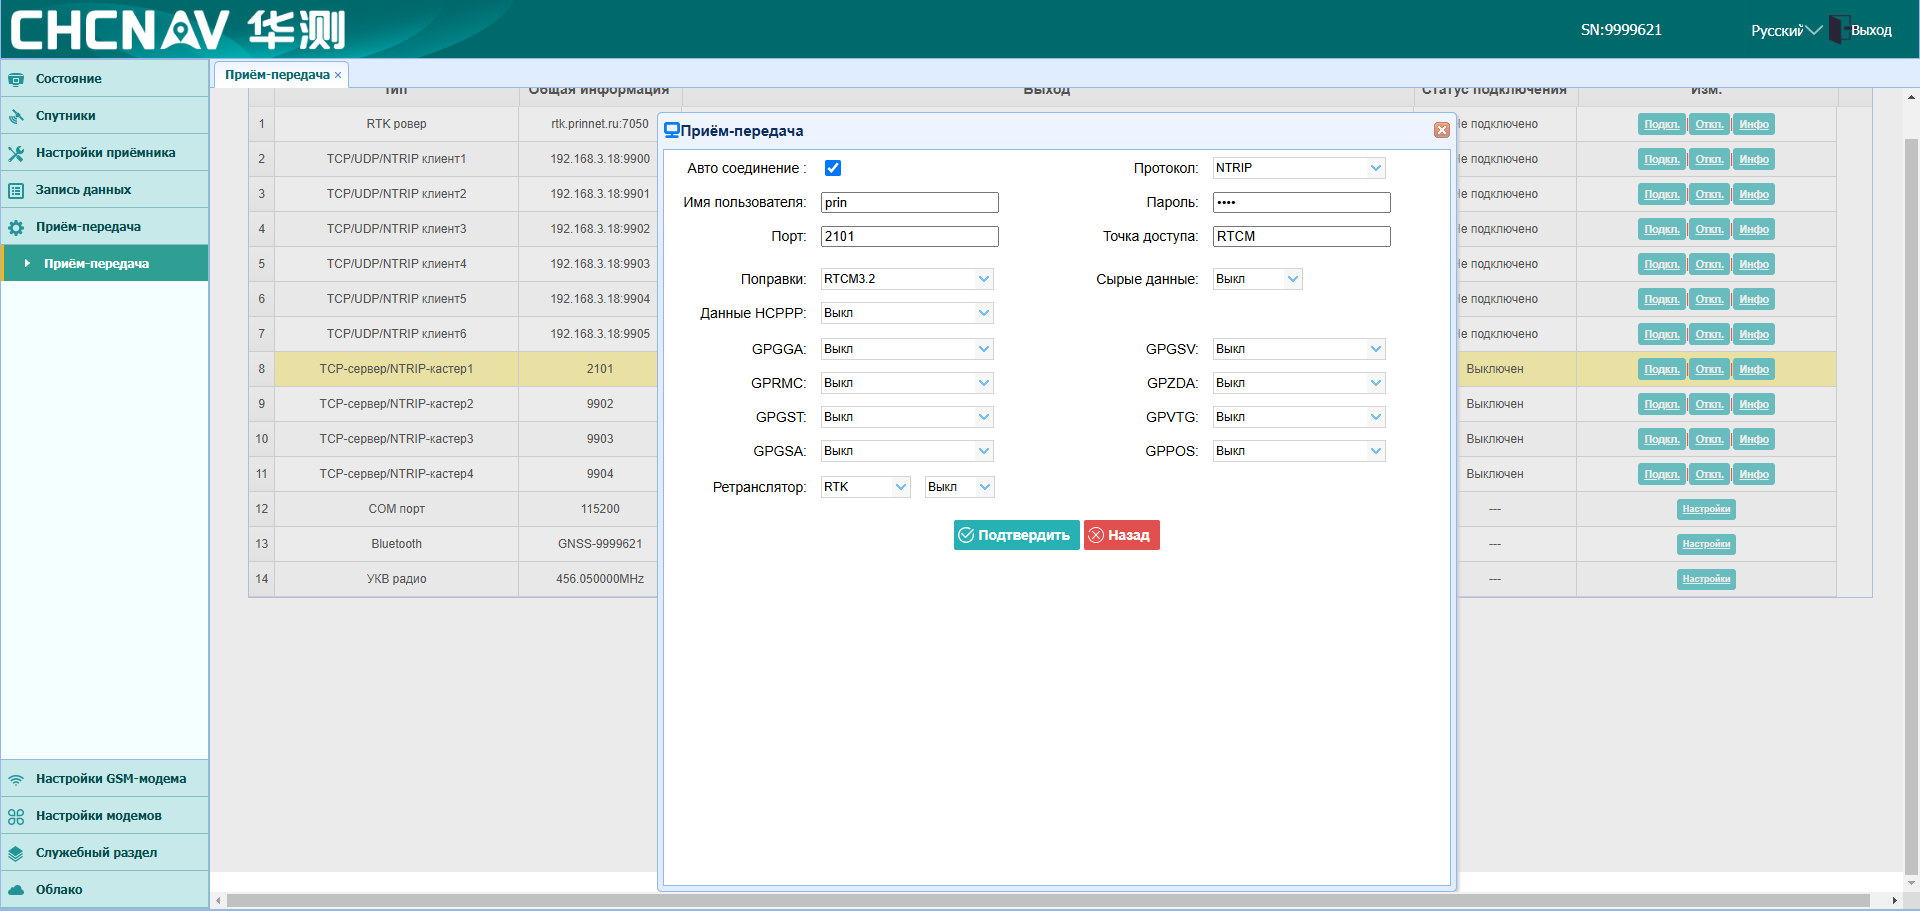The width and height of the screenshot is (1920, 911).
Task: Click Откл. in the NTRIP-кастер1 row
Action: (1709, 369)
